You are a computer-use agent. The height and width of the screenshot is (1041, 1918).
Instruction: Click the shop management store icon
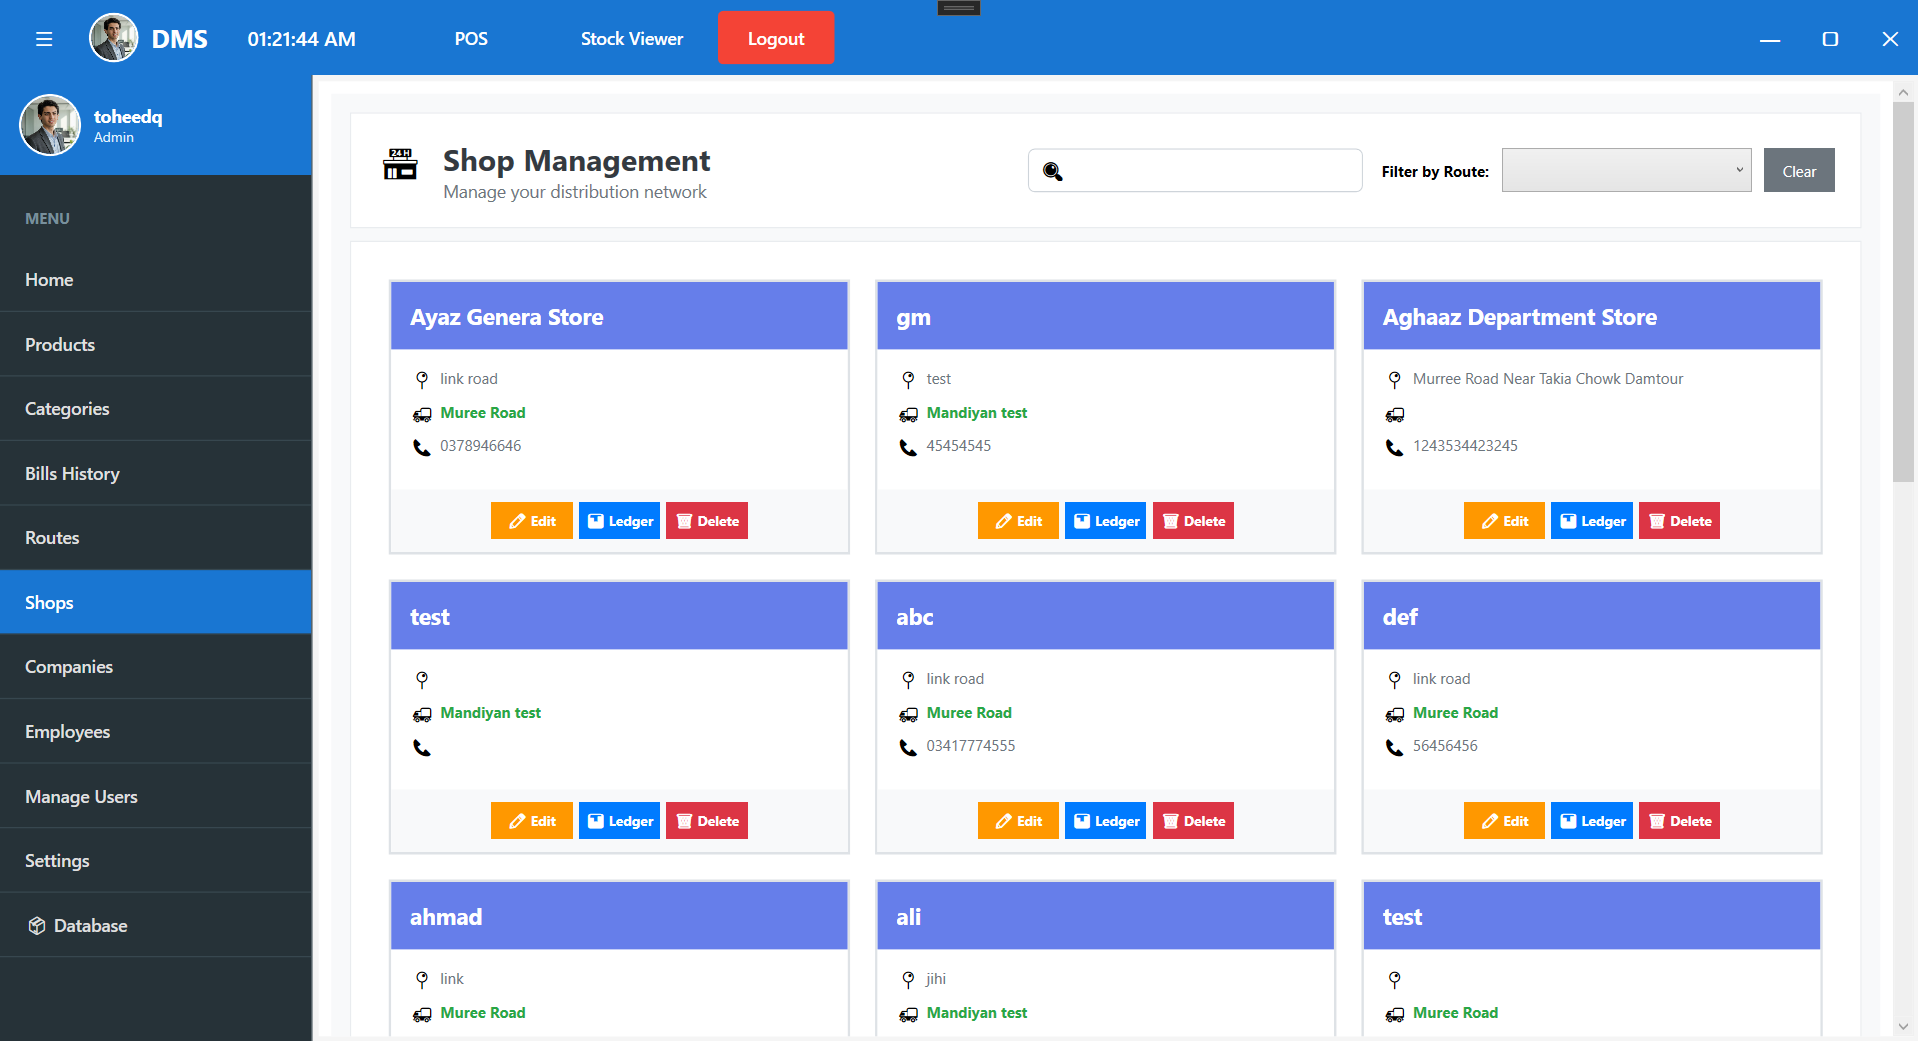400,164
